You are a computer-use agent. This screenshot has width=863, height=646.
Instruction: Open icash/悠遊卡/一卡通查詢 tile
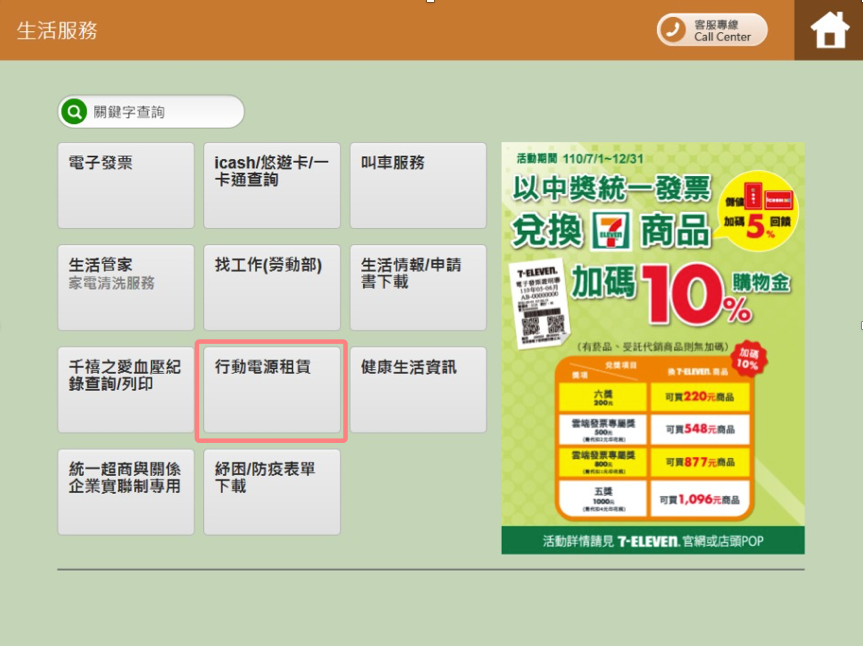tap(272, 185)
